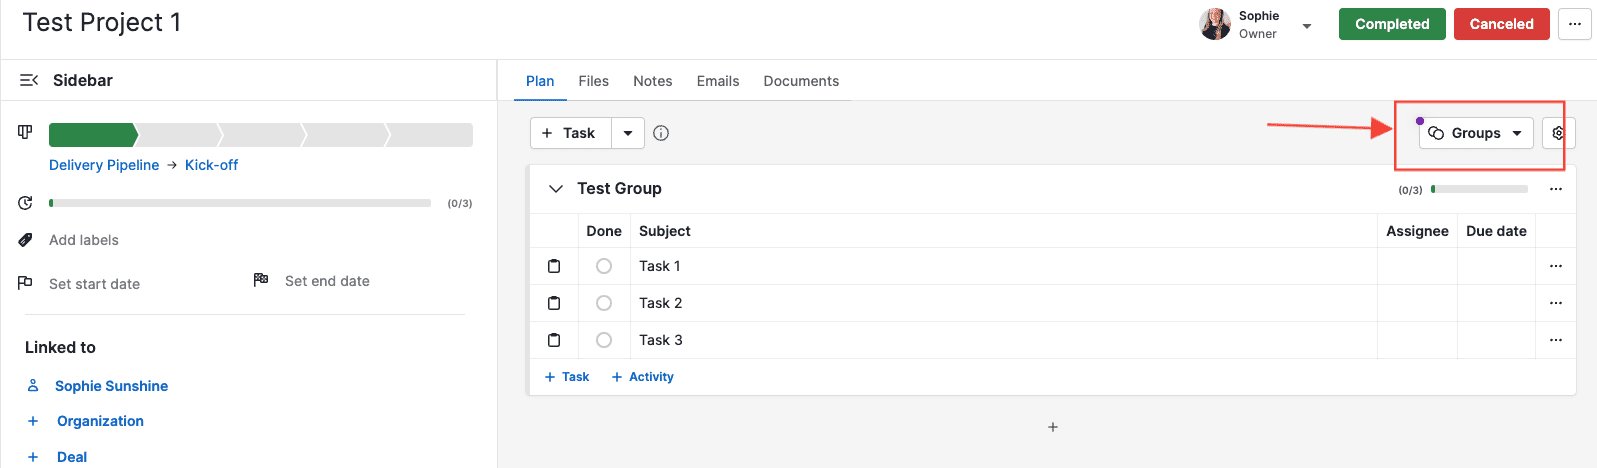This screenshot has height=468, width=1597.
Task: Switch to the Documents tab
Action: pos(801,81)
